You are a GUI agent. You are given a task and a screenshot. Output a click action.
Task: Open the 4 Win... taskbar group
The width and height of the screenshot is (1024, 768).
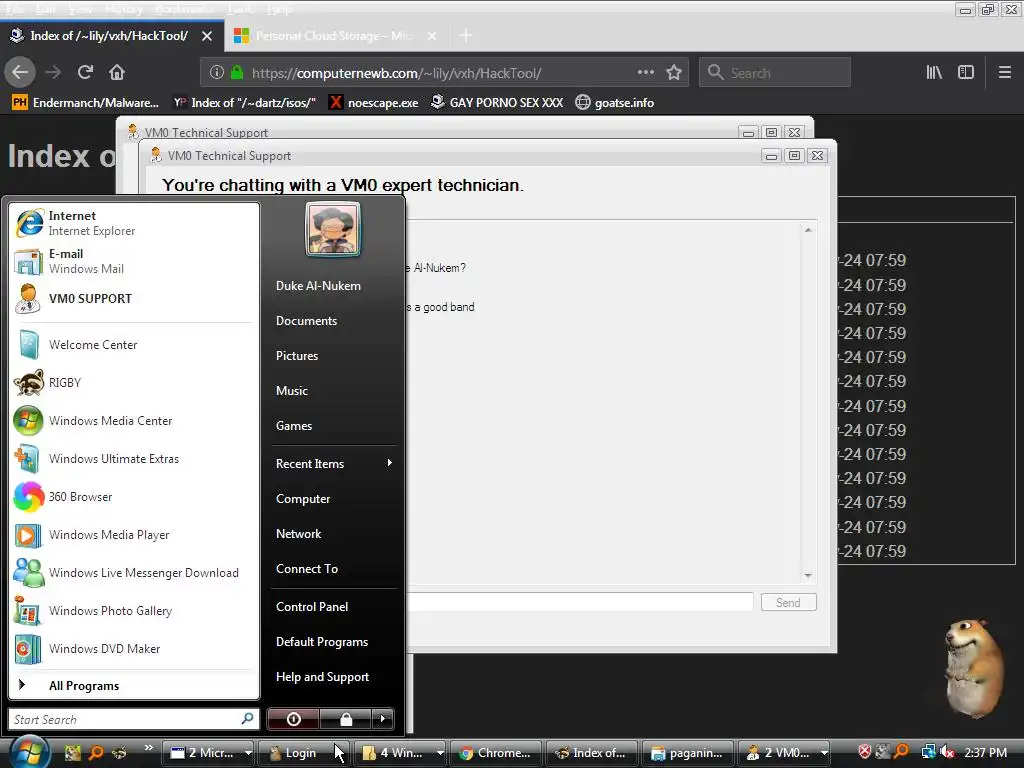[400, 753]
